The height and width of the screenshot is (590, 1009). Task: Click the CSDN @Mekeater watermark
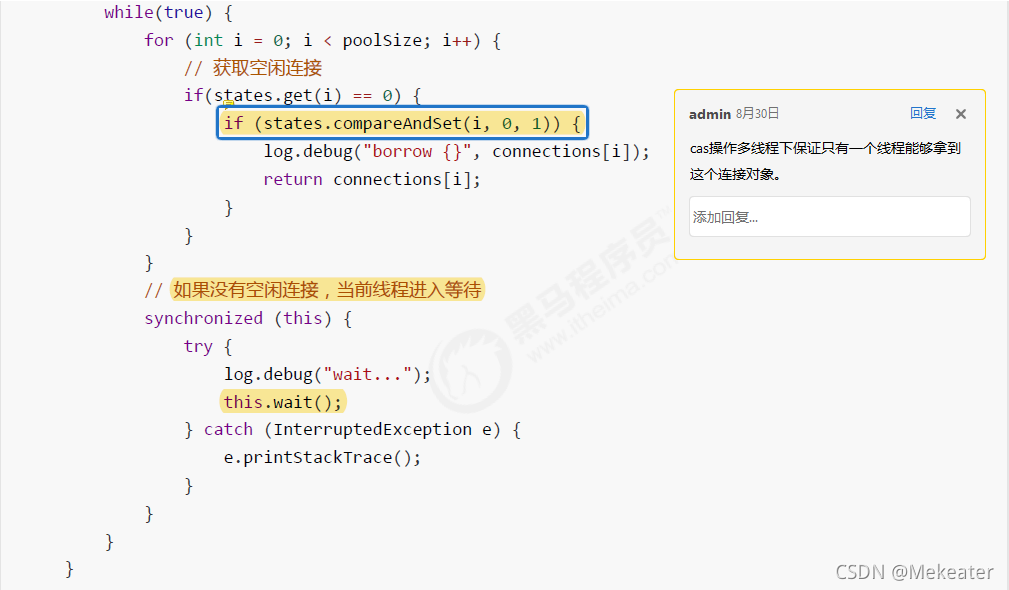(914, 572)
